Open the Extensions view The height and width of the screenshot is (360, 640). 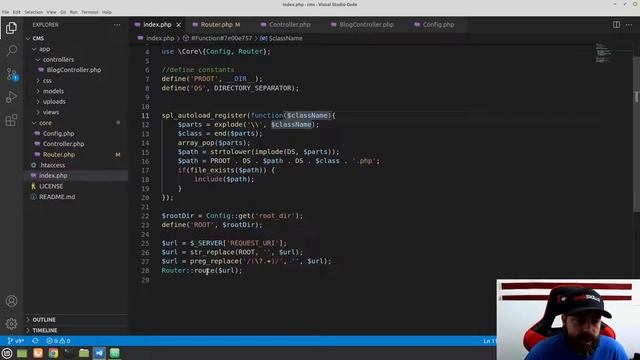11,120
